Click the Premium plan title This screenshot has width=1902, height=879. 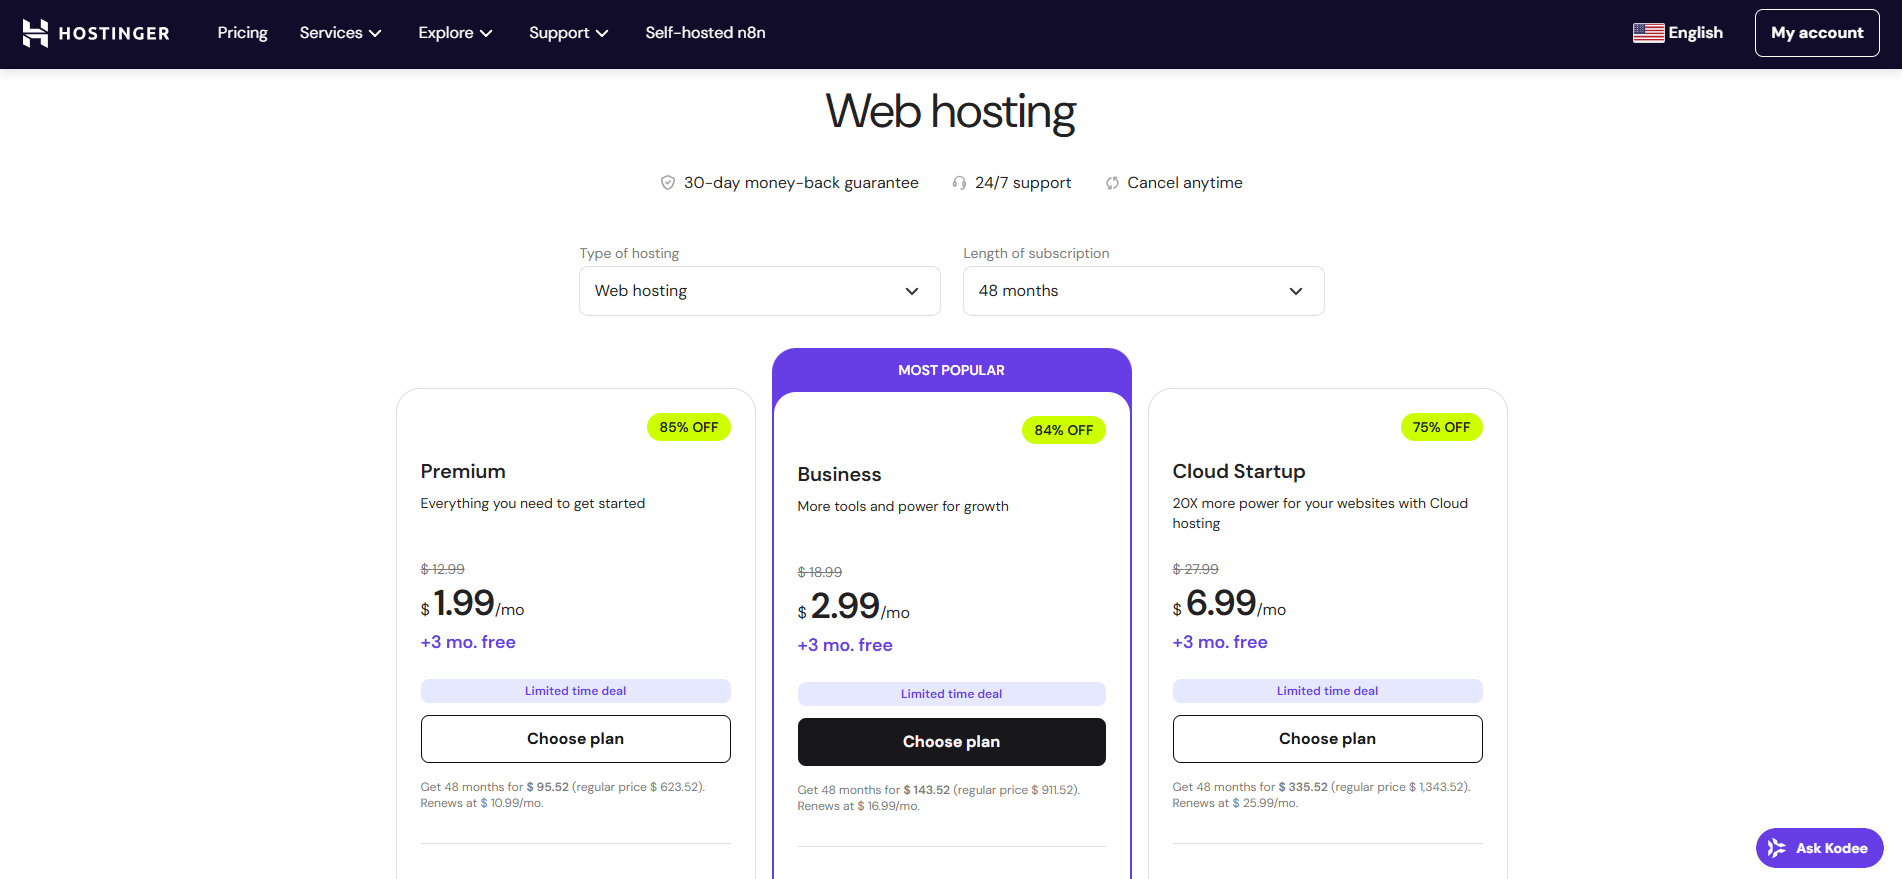point(463,472)
